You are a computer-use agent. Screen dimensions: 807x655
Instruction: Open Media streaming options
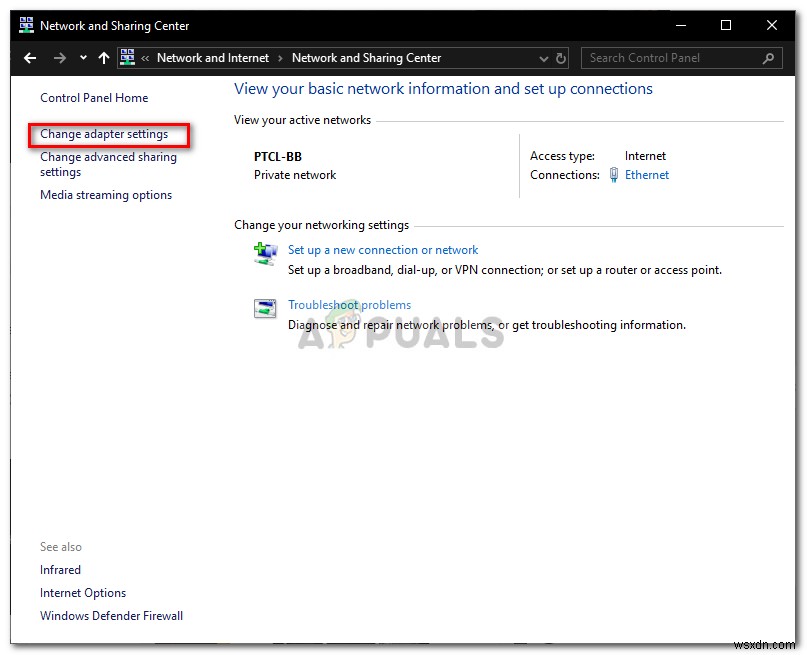(106, 195)
